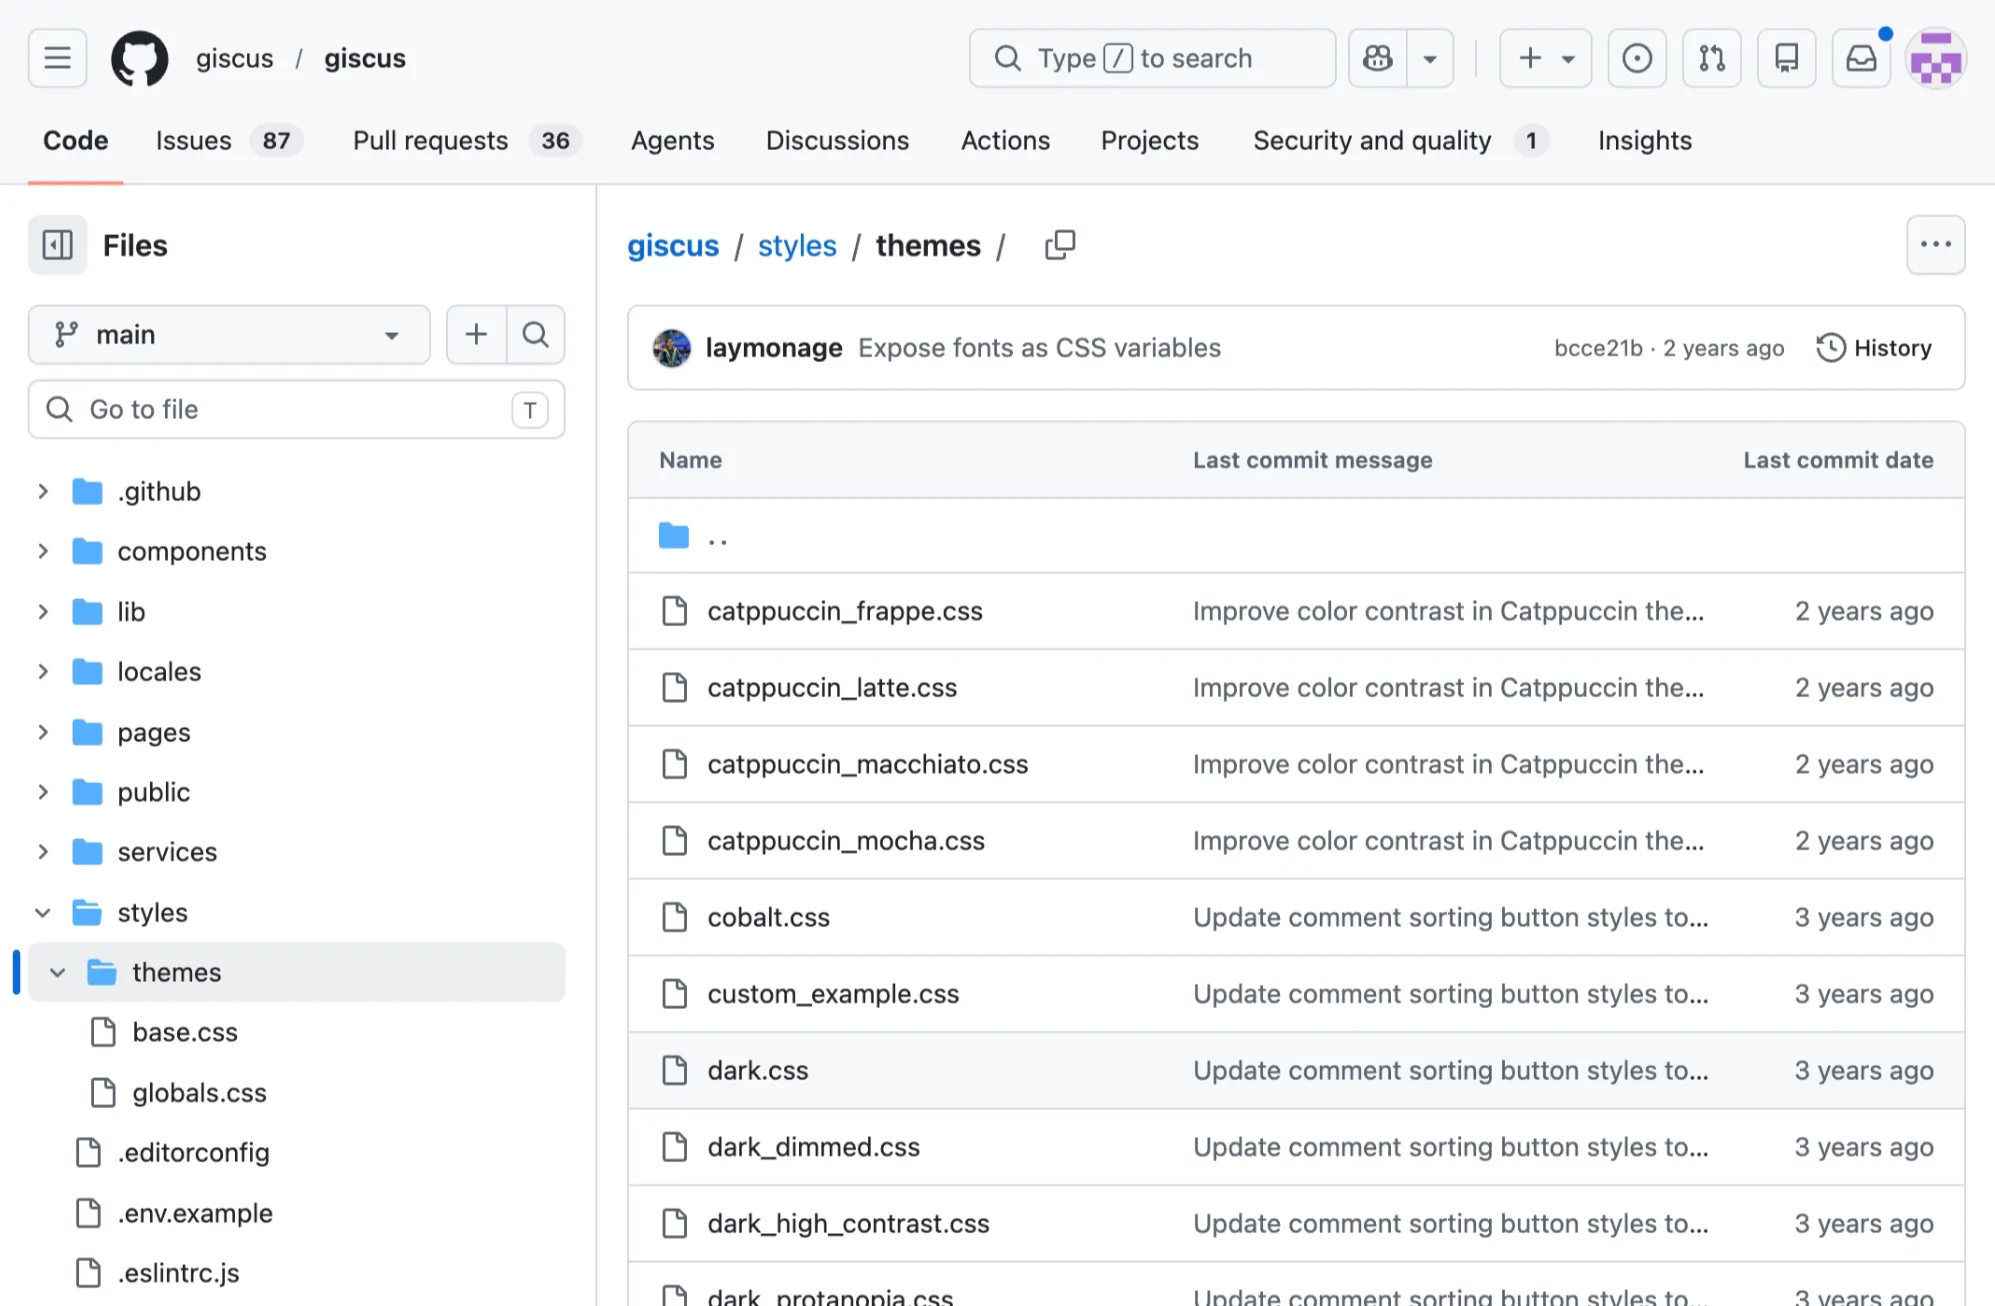This screenshot has height=1306, width=1995.
Task: Open the Copilot chat icon
Action: pyautogui.click(x=1378, y=58)
